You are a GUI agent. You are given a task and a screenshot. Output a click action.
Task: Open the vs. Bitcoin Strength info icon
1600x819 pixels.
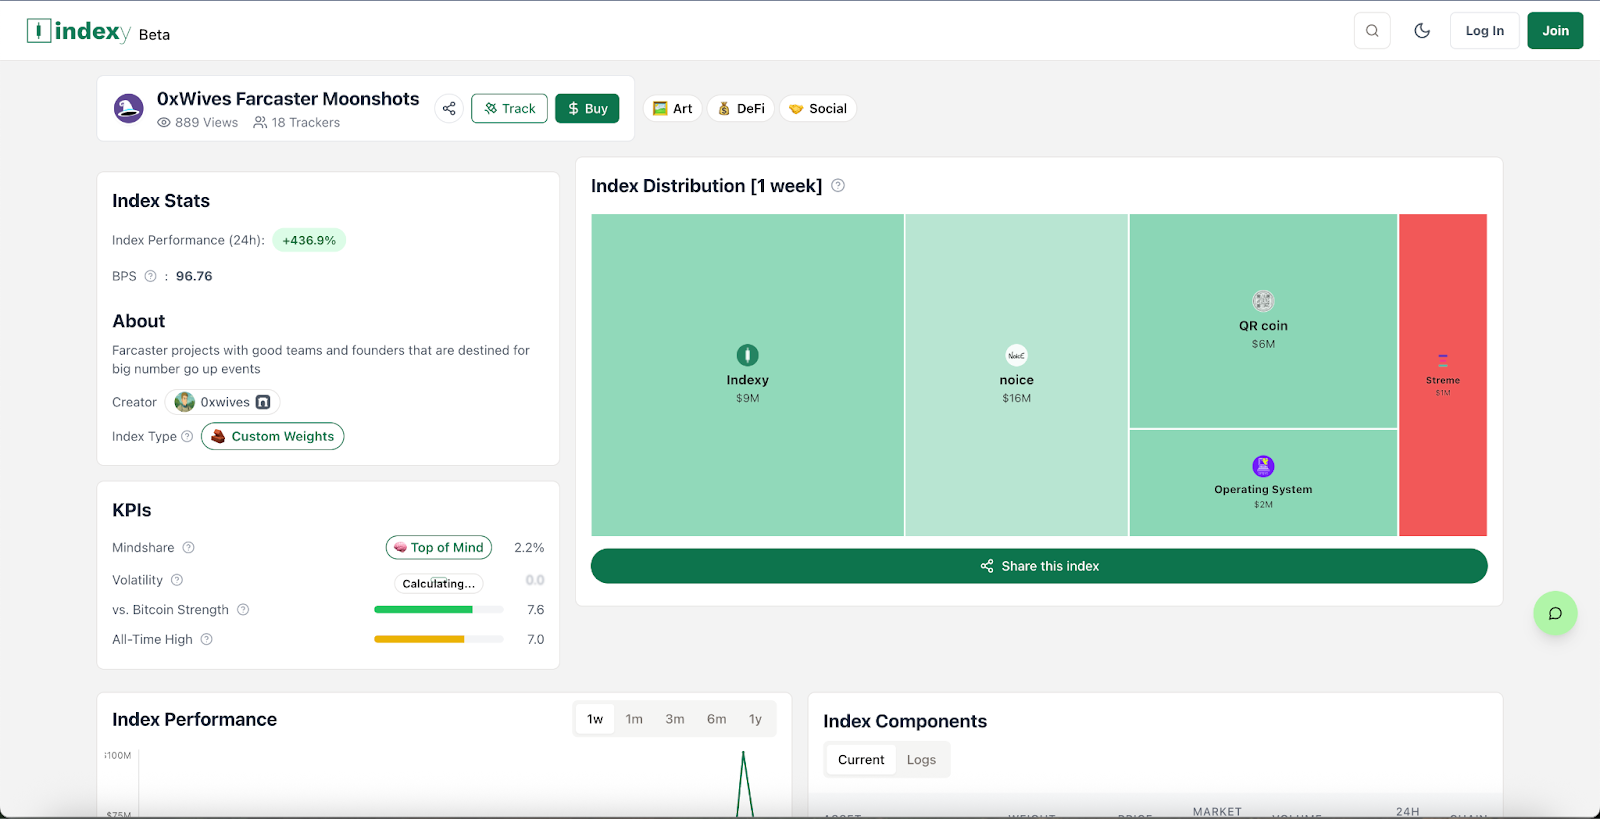click(243, 610)
